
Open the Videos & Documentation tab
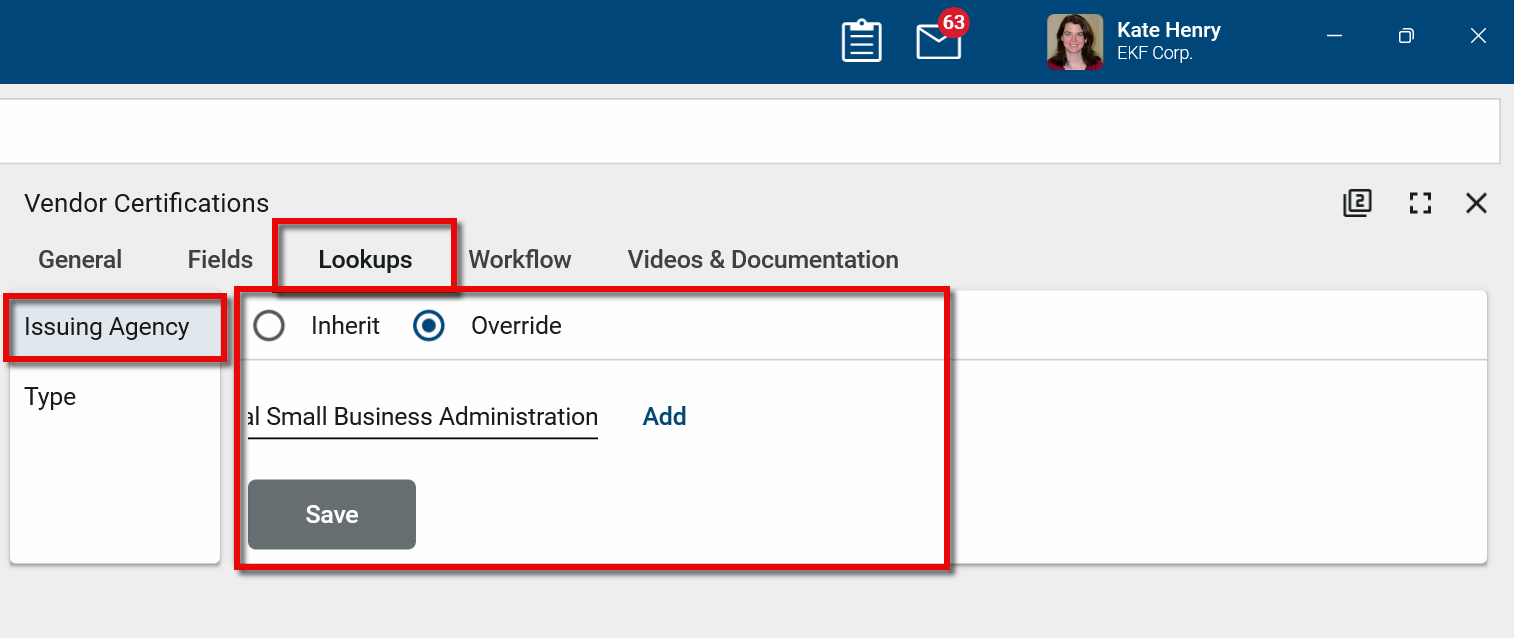click(763, 260)
